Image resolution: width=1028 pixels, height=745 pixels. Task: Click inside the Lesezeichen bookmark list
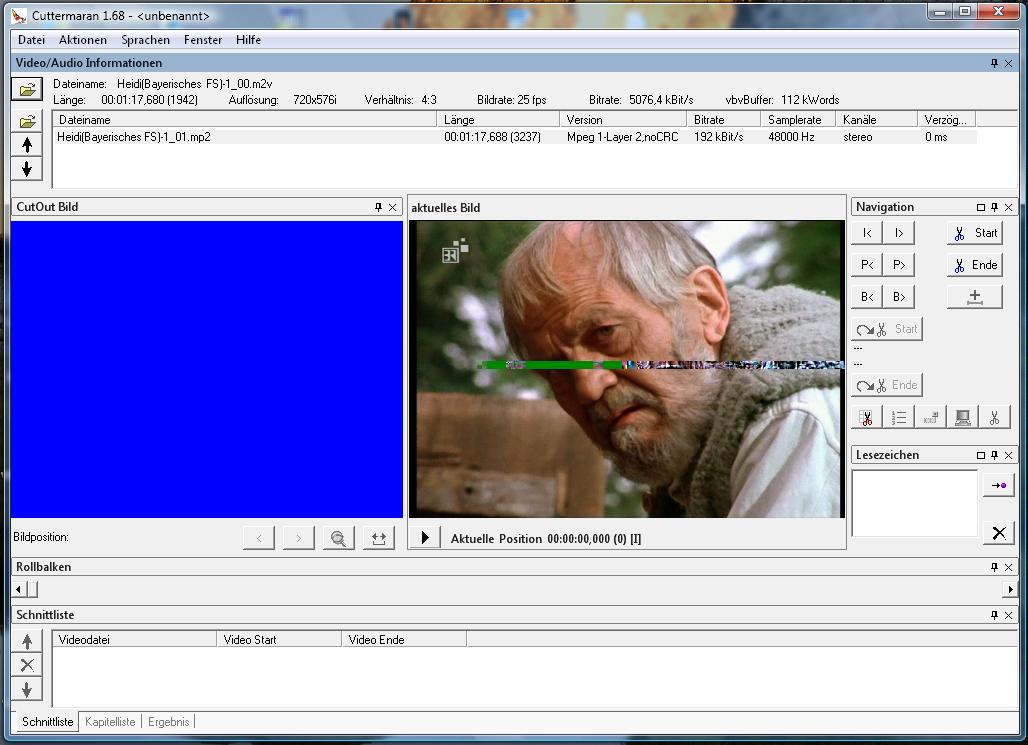(x=915, y=503)
